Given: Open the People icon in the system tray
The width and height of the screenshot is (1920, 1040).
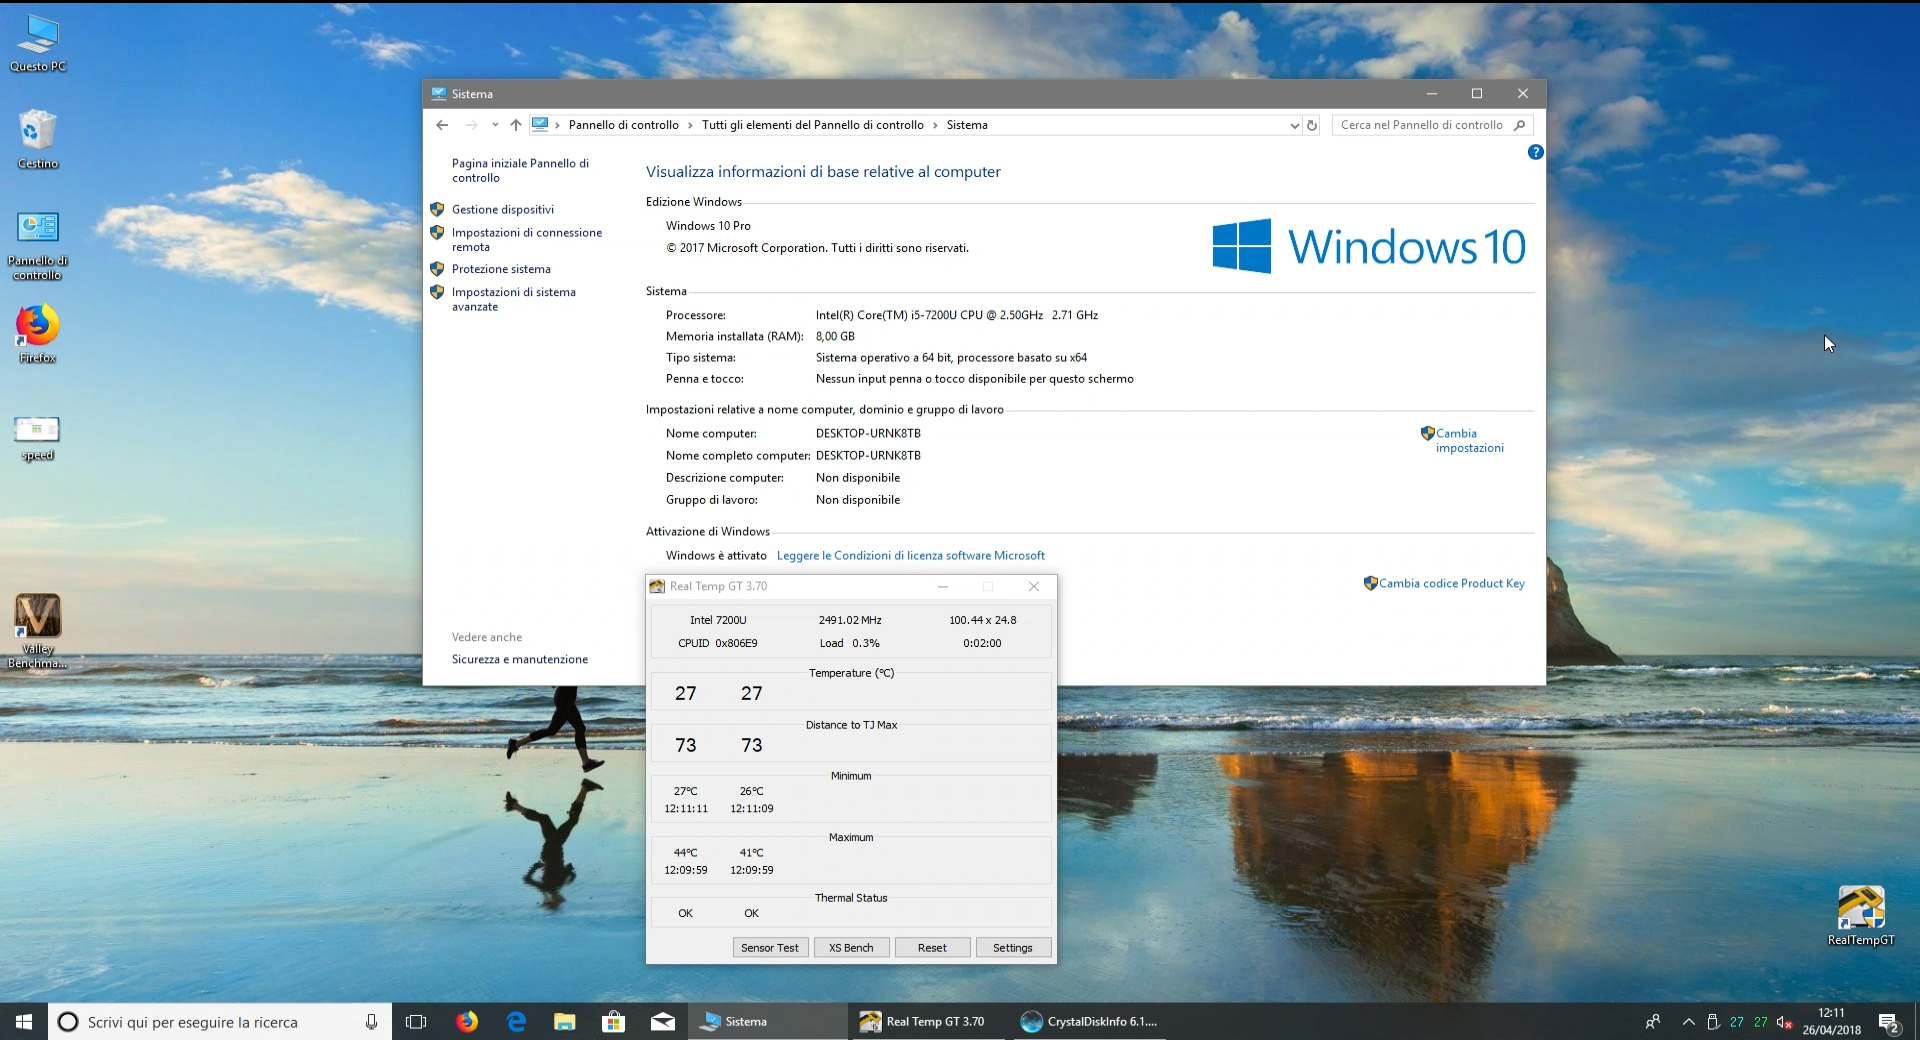Looking at the screenshot, I should (x=1653, y=1021).
